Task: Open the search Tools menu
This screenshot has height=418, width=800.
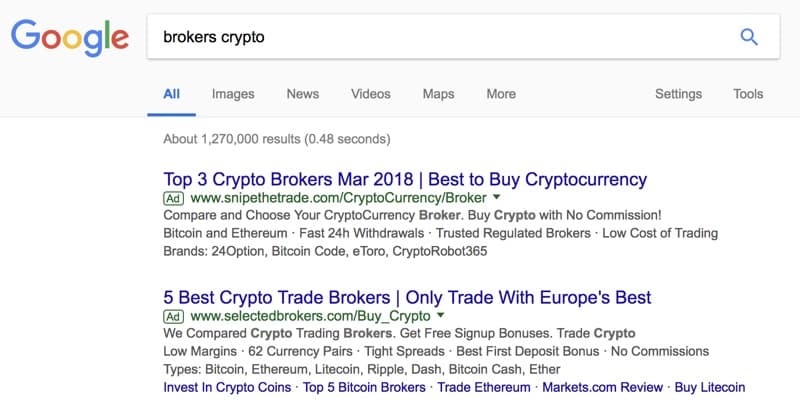Action: 748,94
